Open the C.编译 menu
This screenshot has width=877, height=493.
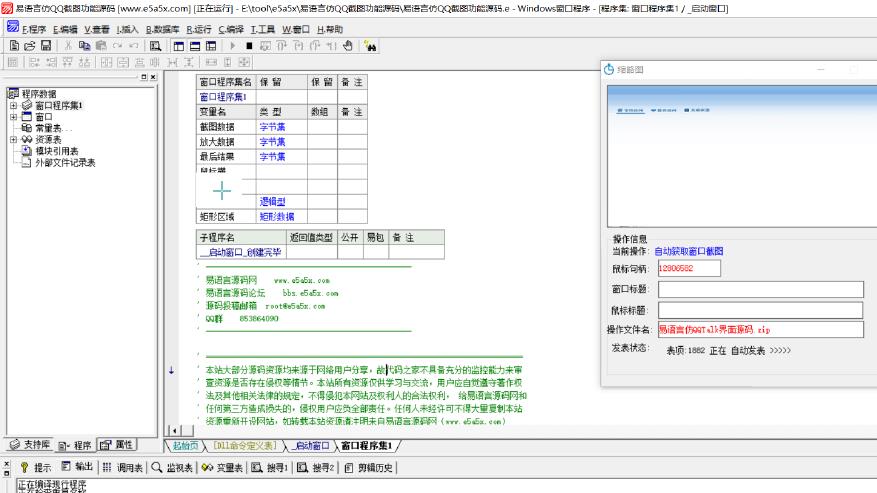pos(231,30)
